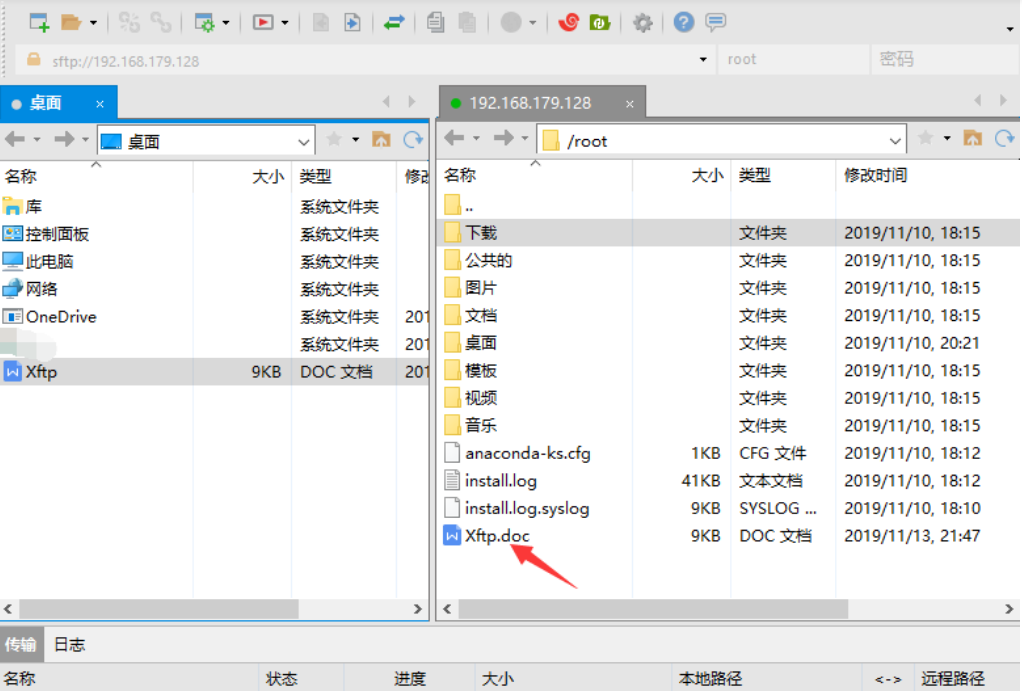Image resolution: width=1022 pixels, height=691 pixels.
Task: Click the local pane home folder icon
Action: pyautogui.click(x=381, y=139)
